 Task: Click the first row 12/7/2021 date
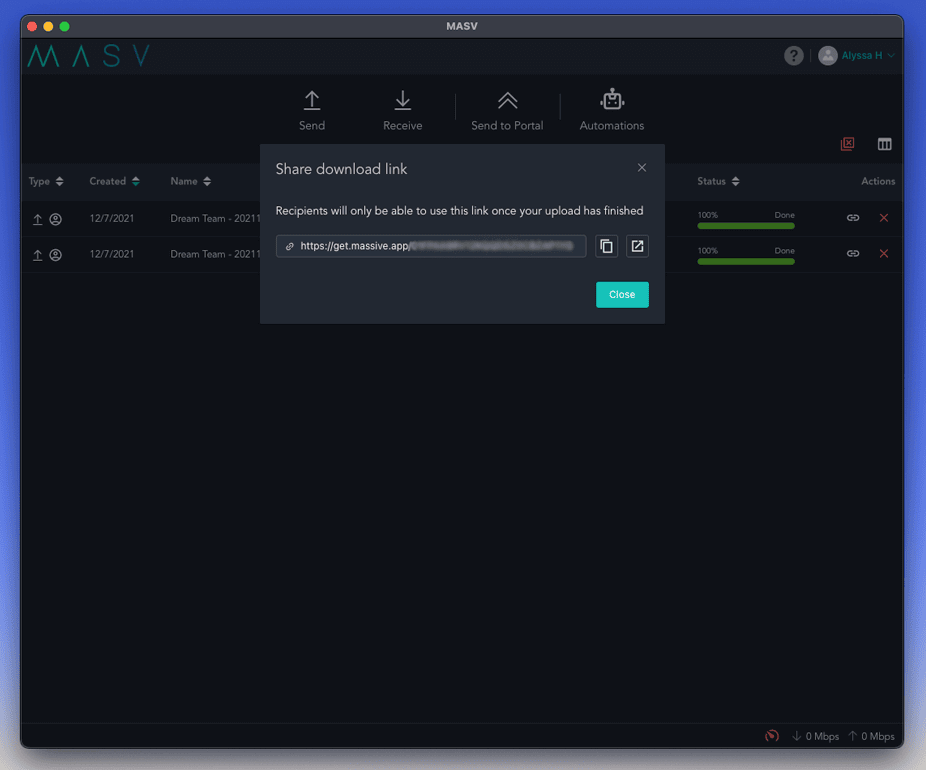(112, 218)
